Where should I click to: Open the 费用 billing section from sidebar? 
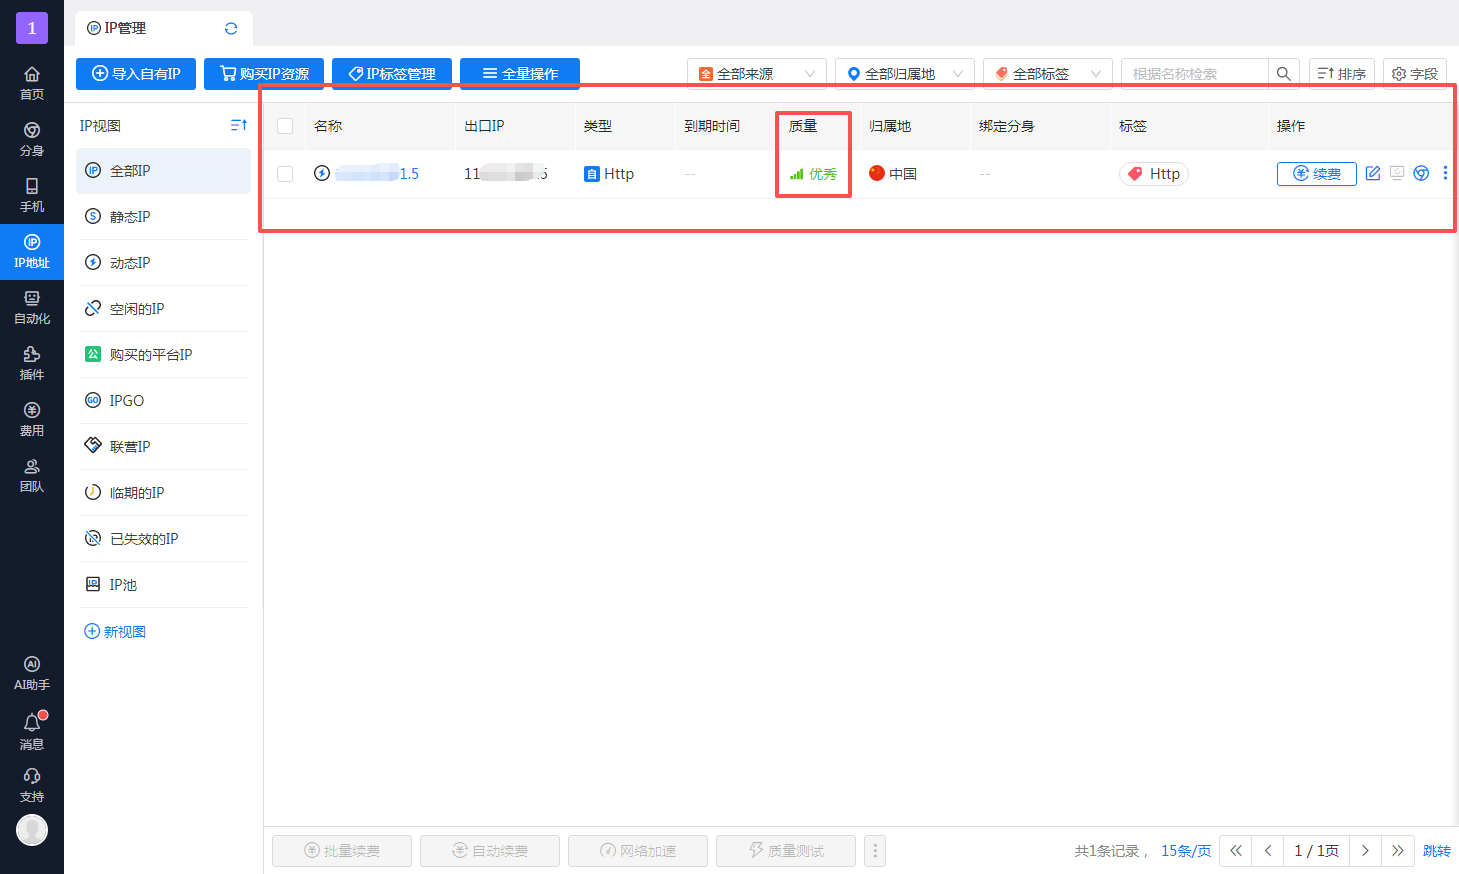click(x=31, y=419)
